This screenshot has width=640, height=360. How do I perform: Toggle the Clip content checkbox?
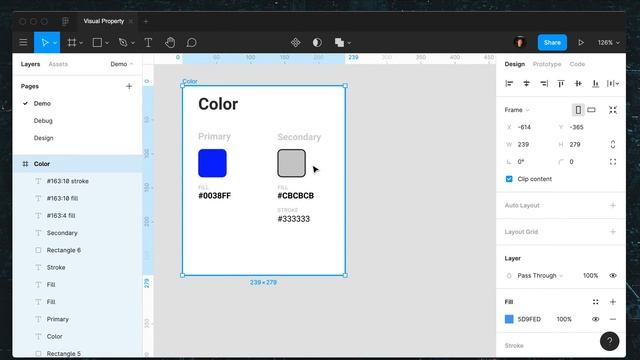(509, 179)
